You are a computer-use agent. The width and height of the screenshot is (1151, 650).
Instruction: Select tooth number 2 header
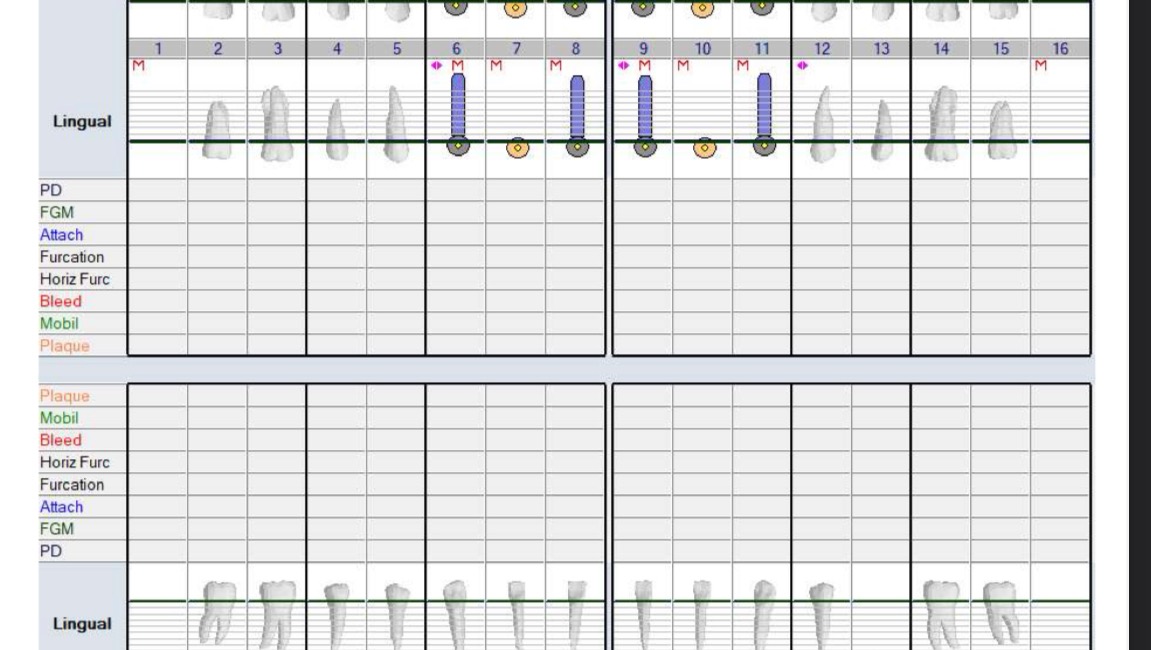click(x=217, y=48)
